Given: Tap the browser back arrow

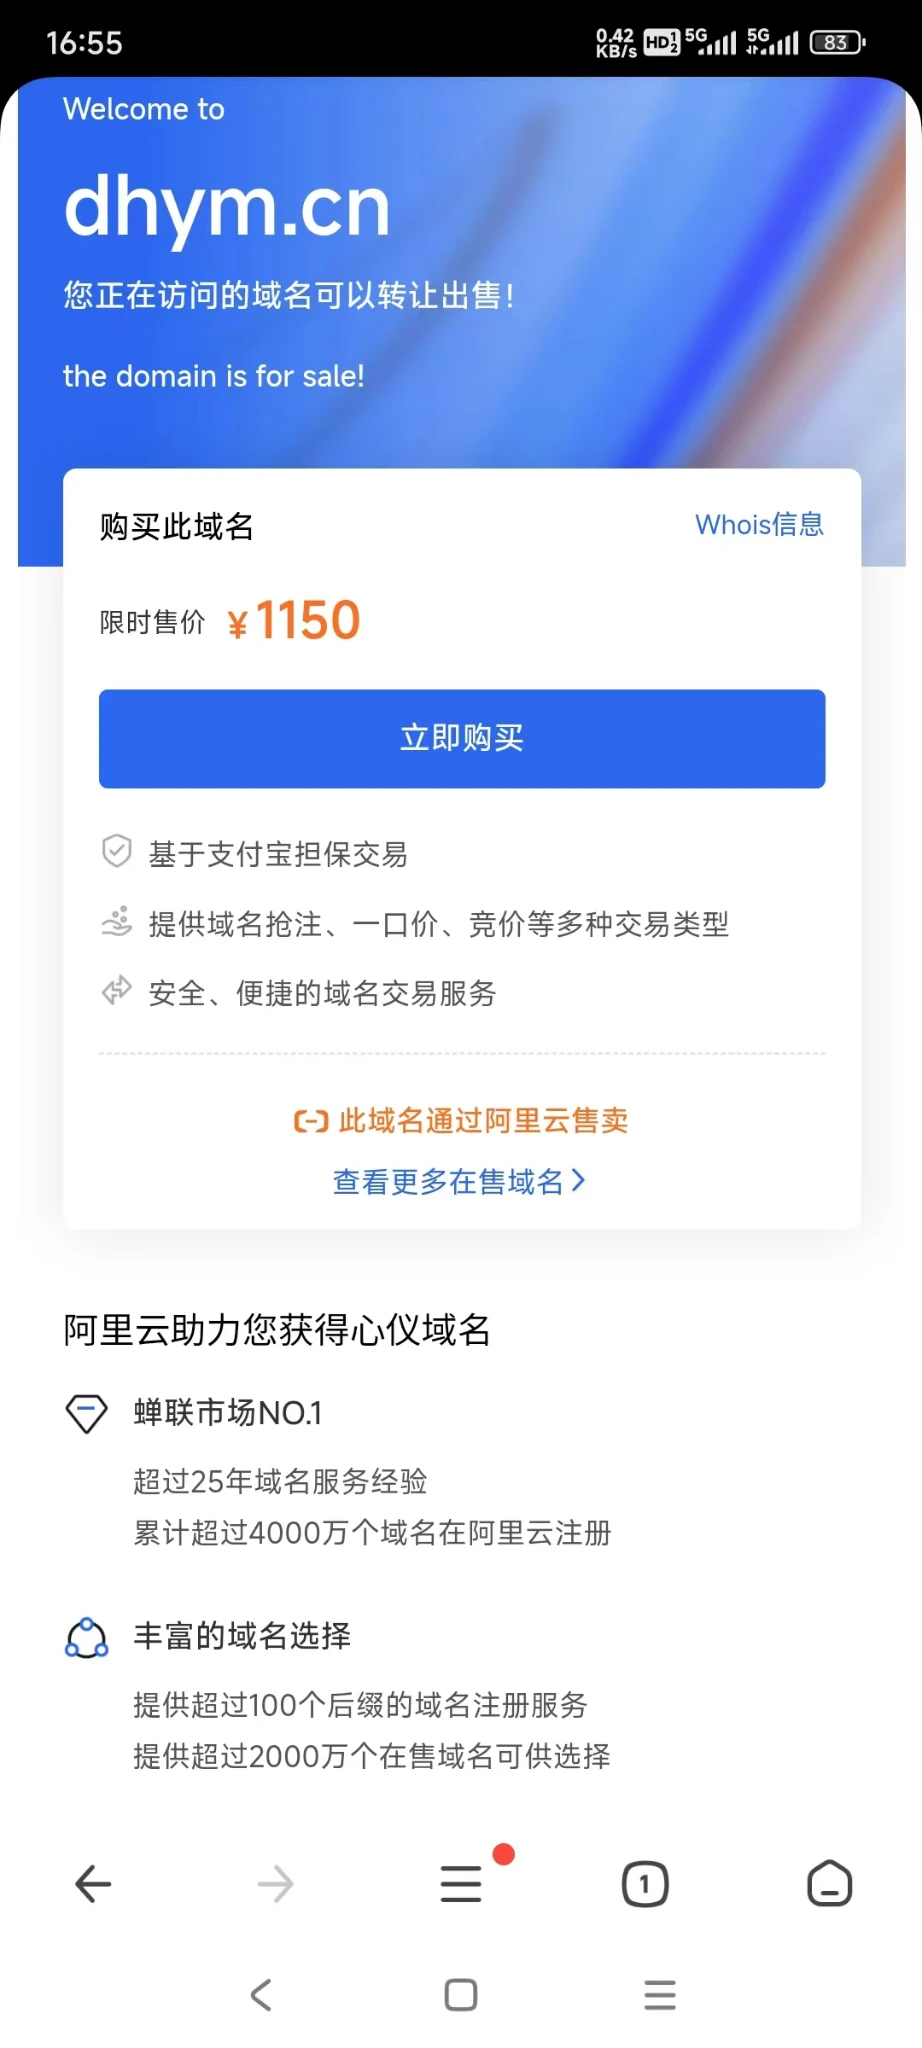Looking at the screenshot, I should (93, 1884).
